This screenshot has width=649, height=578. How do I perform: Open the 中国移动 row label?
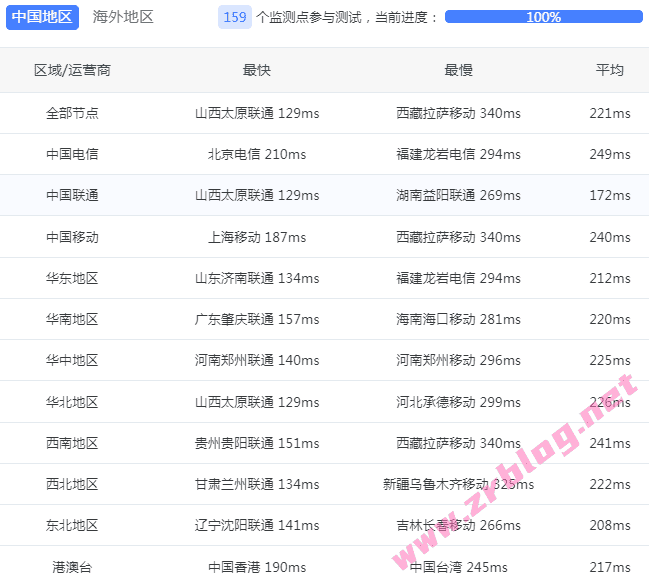pyautogui.click(x=72, y=237)
